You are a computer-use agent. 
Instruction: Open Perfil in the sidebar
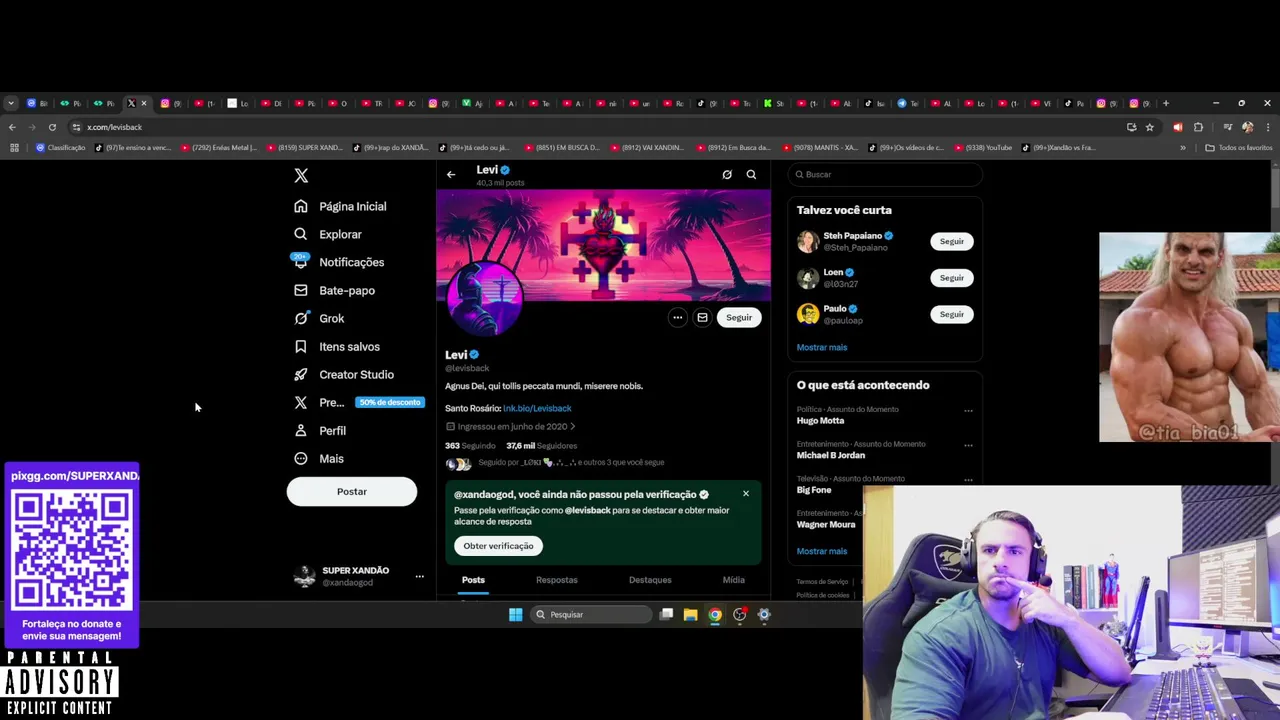[x=320, y=430]
